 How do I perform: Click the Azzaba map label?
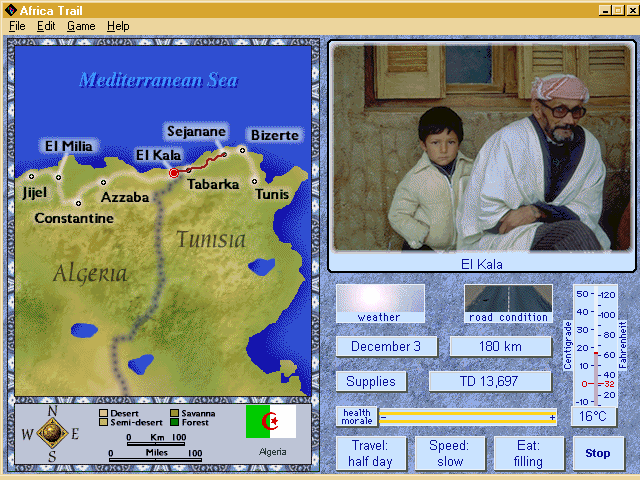tap(125, 198)
